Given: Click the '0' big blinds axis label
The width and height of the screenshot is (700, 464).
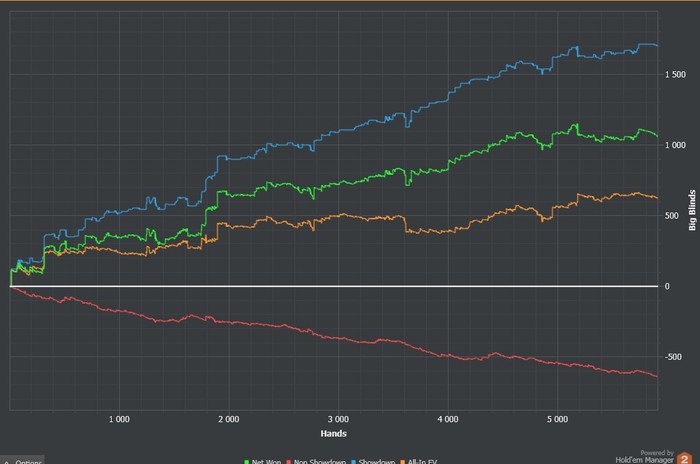Looking at the screenshot, I should pyautogui.click(x=667, y=286).
